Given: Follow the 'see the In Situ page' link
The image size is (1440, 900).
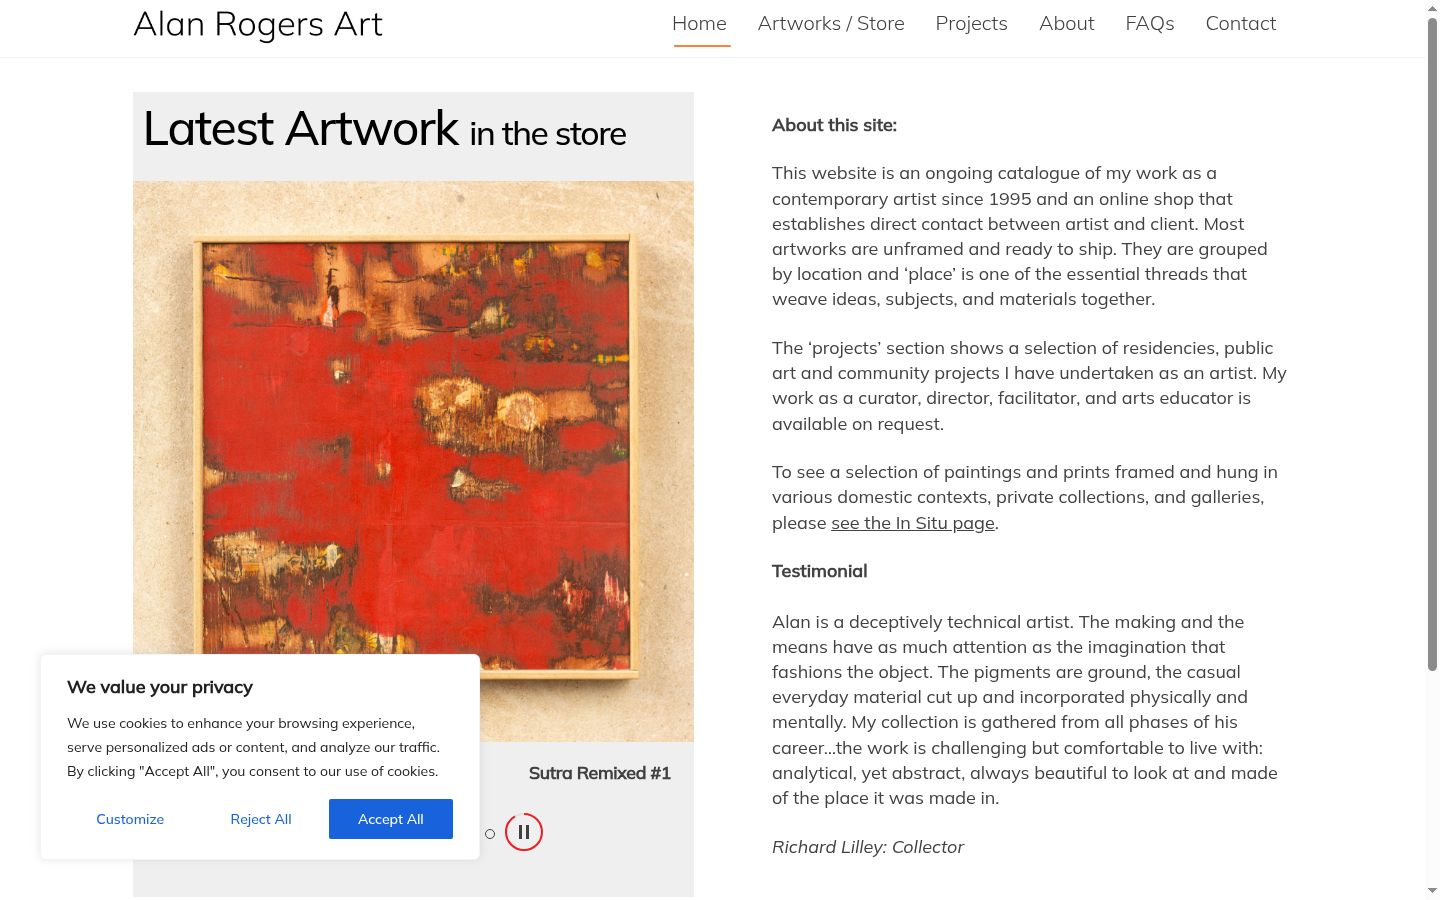Looking at the screenshot, I should tap(913, 523).
